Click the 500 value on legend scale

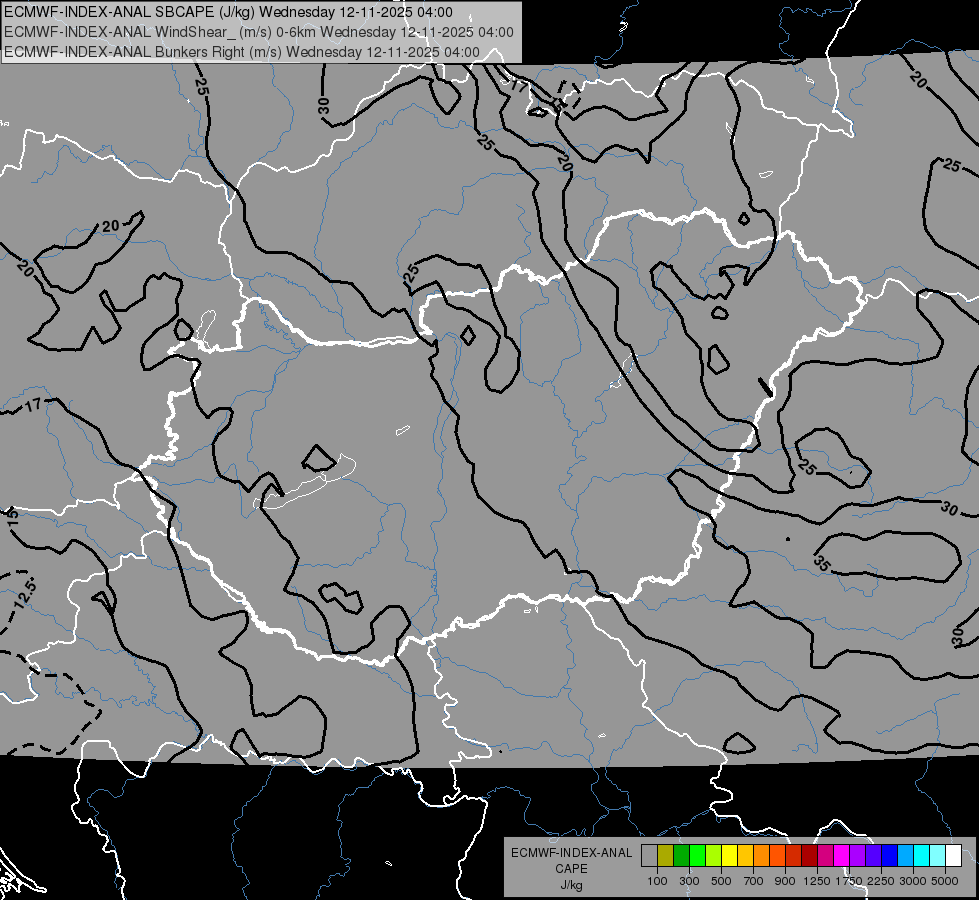click(721, 881)
